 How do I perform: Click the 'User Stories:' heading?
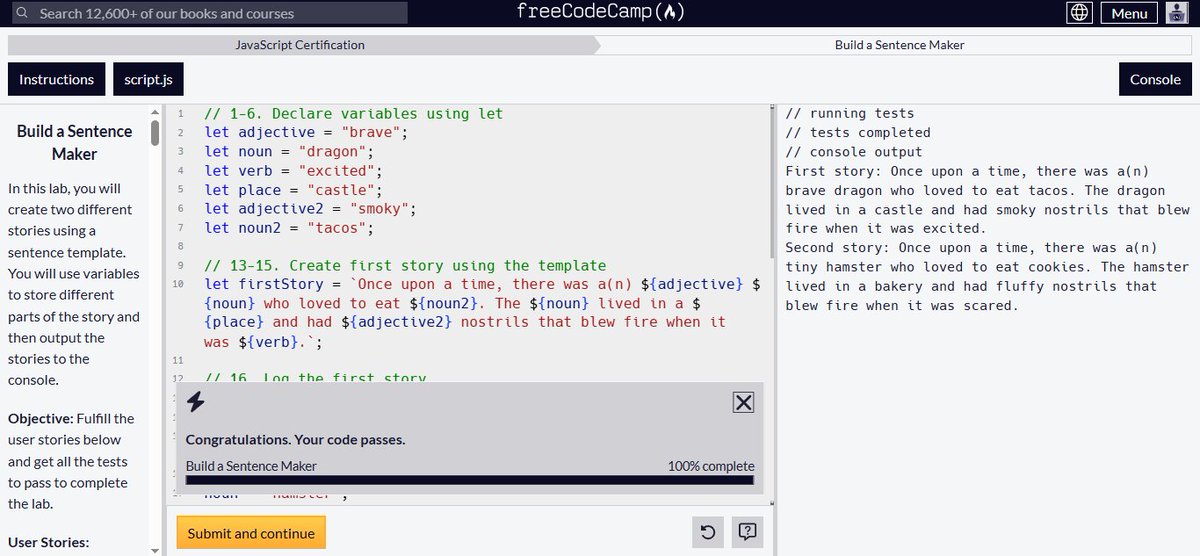(49, 542)
